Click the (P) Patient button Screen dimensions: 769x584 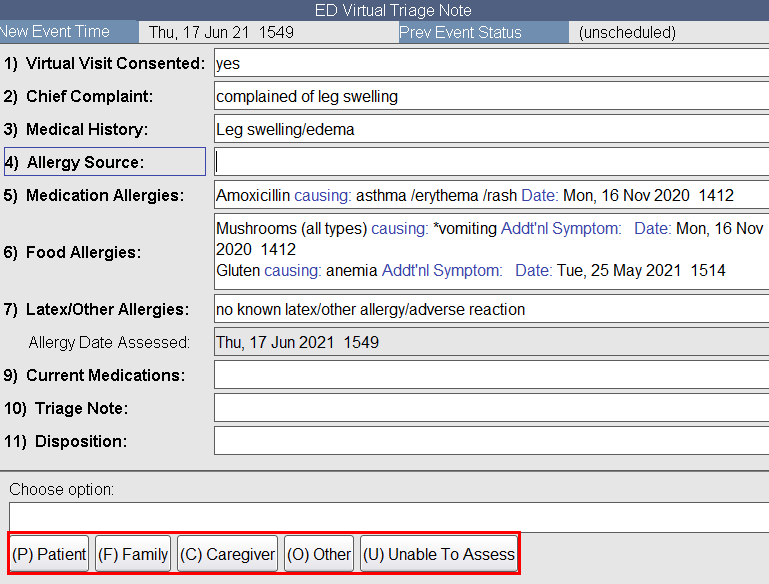pos(49,554)
